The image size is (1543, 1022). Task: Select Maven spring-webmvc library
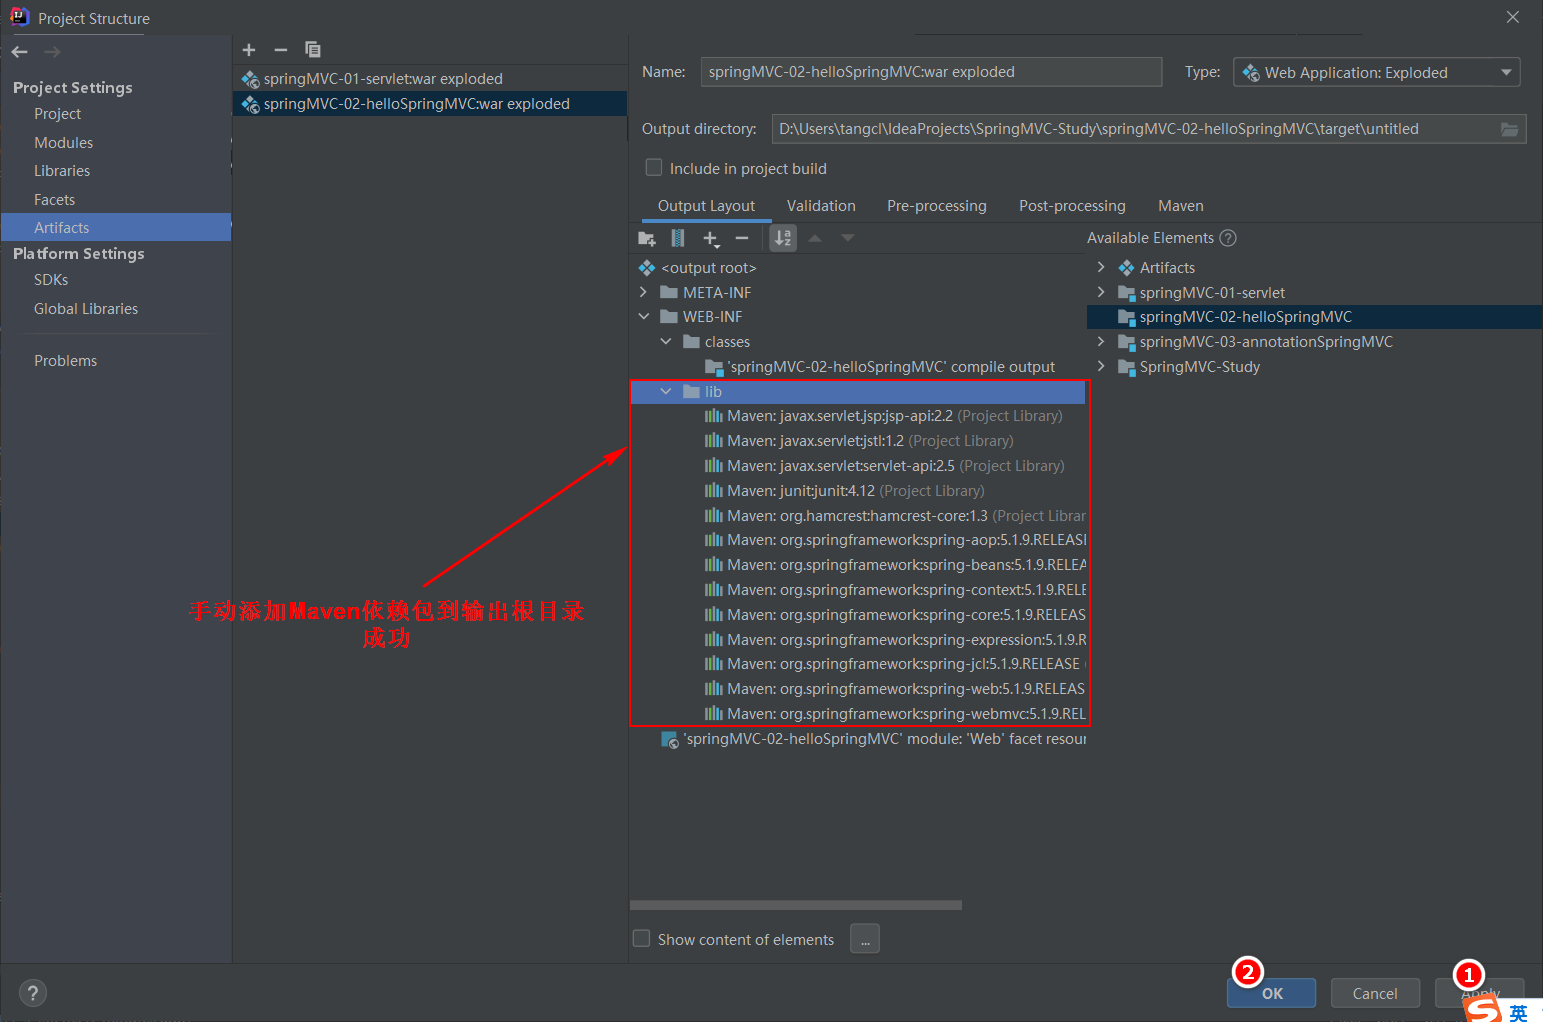(894, 714)
